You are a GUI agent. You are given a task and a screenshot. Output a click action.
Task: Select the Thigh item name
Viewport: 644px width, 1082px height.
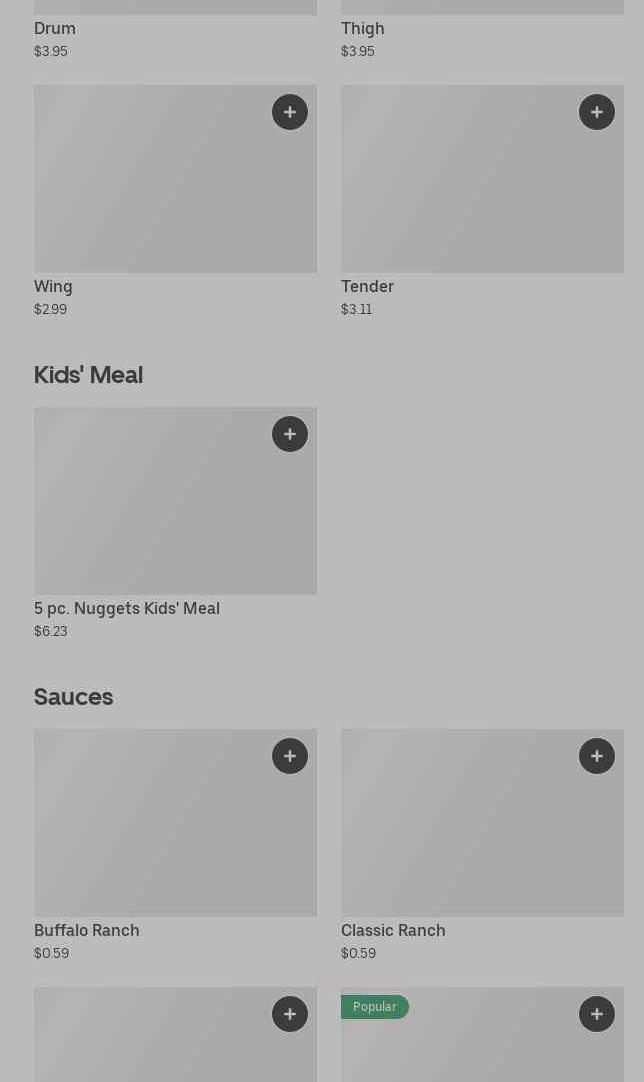(x=363, y=28)
